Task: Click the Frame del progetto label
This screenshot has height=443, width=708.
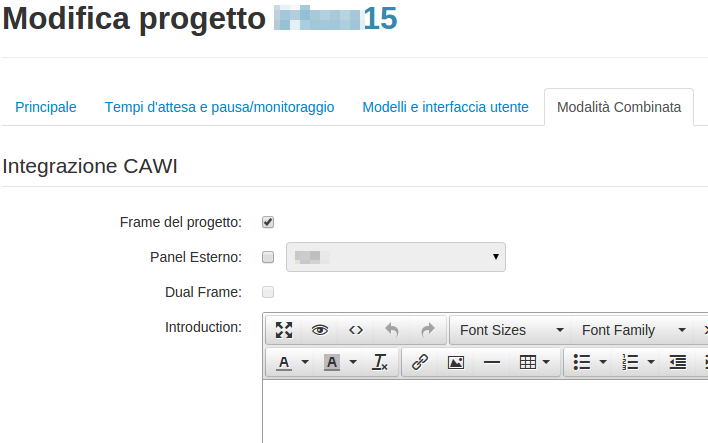Action: tap(181, 222)
